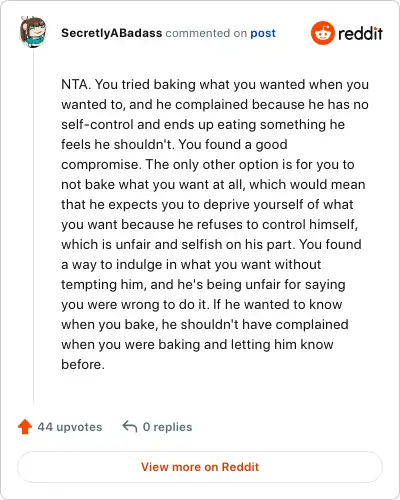Click the Reddit Snoo logo icon
Image resolution: width=400 pixels, height=500 pixels.
coord(322,33)
